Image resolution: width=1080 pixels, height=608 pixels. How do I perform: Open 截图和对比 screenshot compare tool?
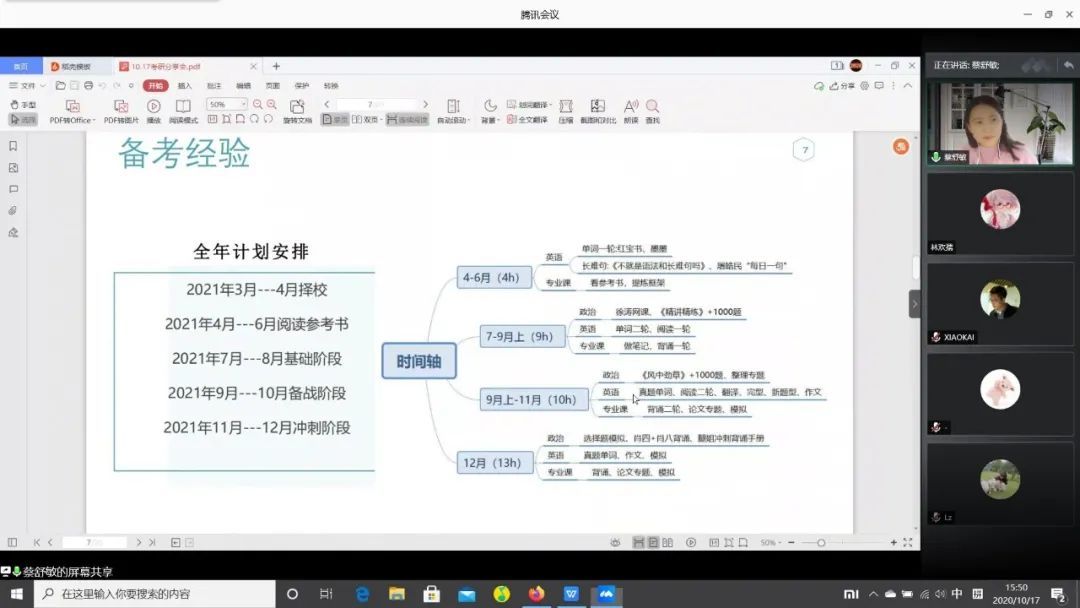(x=597, y=111)
